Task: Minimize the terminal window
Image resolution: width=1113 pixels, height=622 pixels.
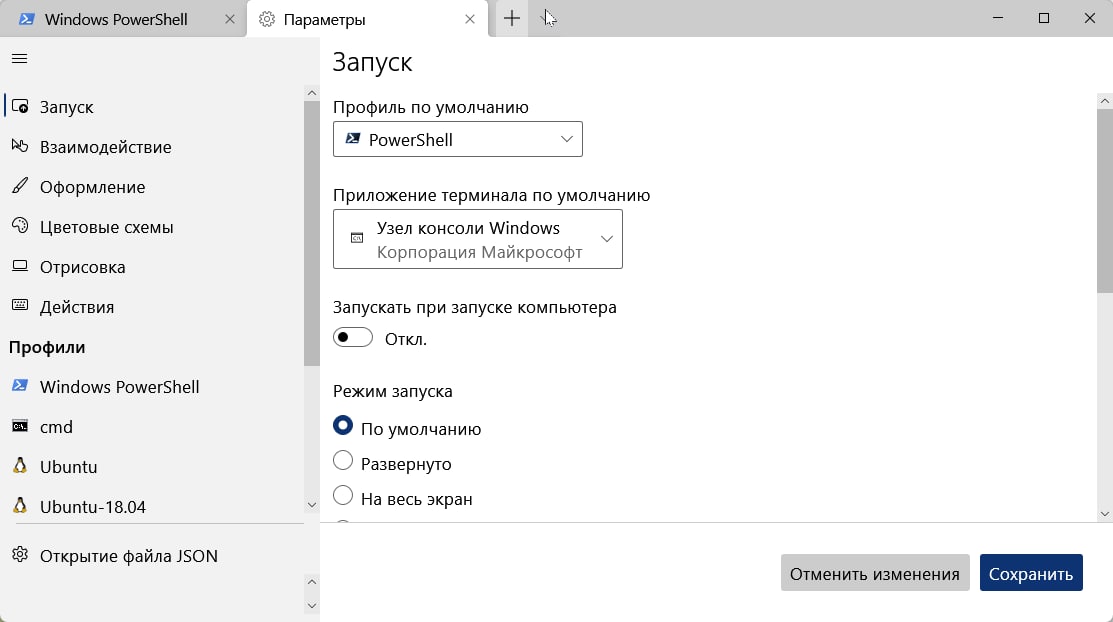Action: click(x=998, y=18)
